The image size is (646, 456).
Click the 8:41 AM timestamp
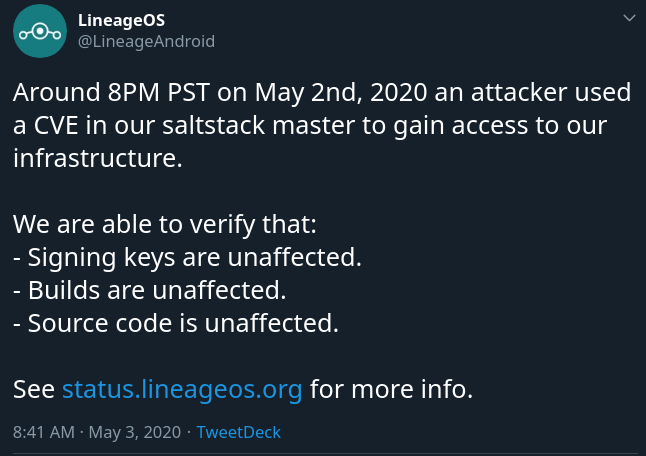[x=44, y=433]
